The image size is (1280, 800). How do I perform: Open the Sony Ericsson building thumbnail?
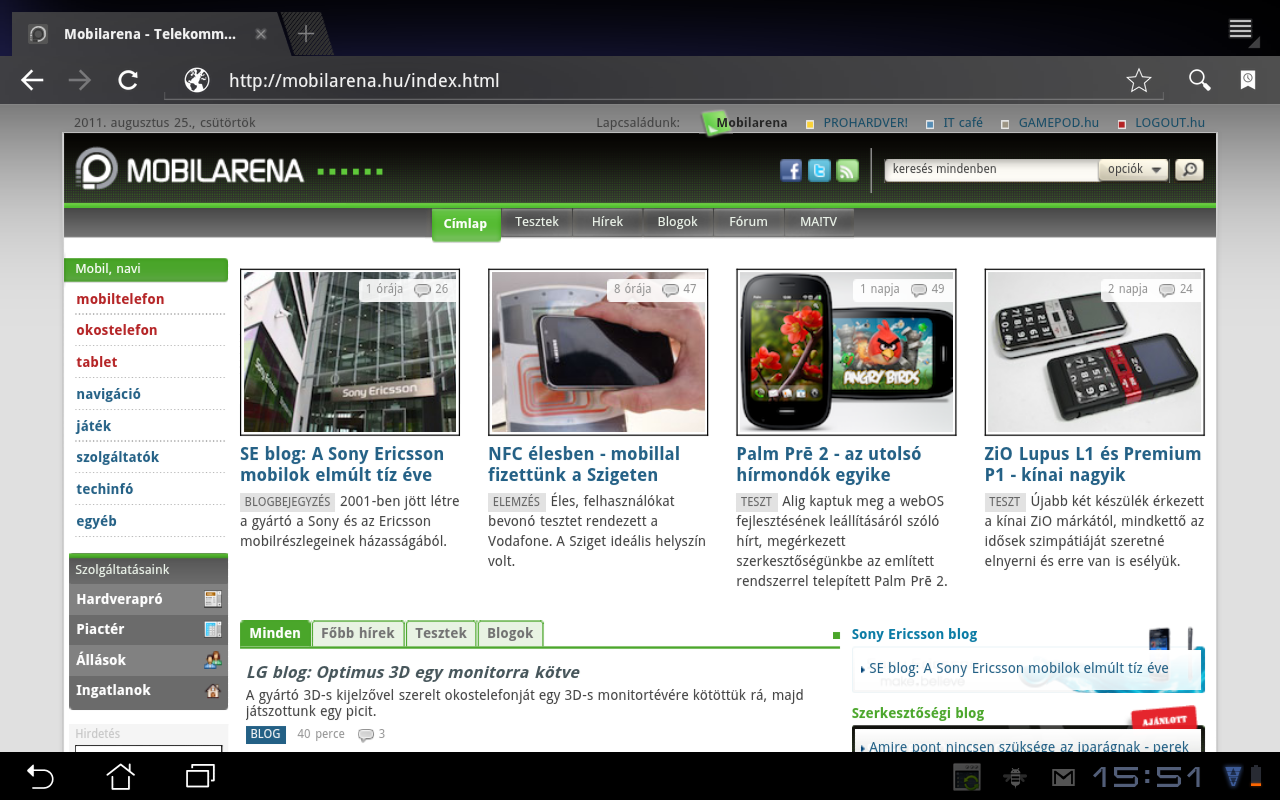click(x=350, y=352)
